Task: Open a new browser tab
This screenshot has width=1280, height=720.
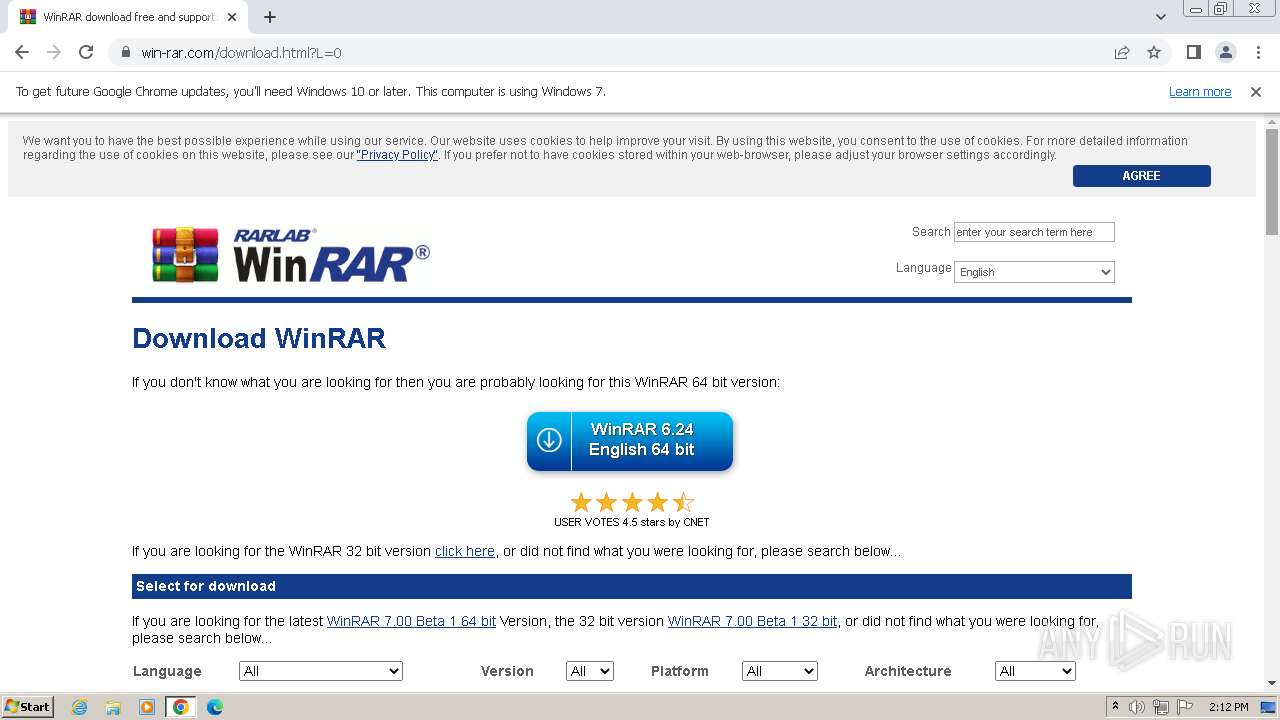Action: click(x=270, y=17)
